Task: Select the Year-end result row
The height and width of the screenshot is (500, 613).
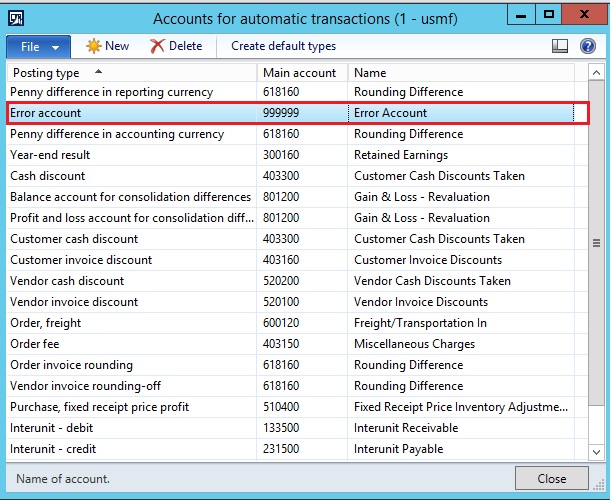Action: click(x=130, y=155)
